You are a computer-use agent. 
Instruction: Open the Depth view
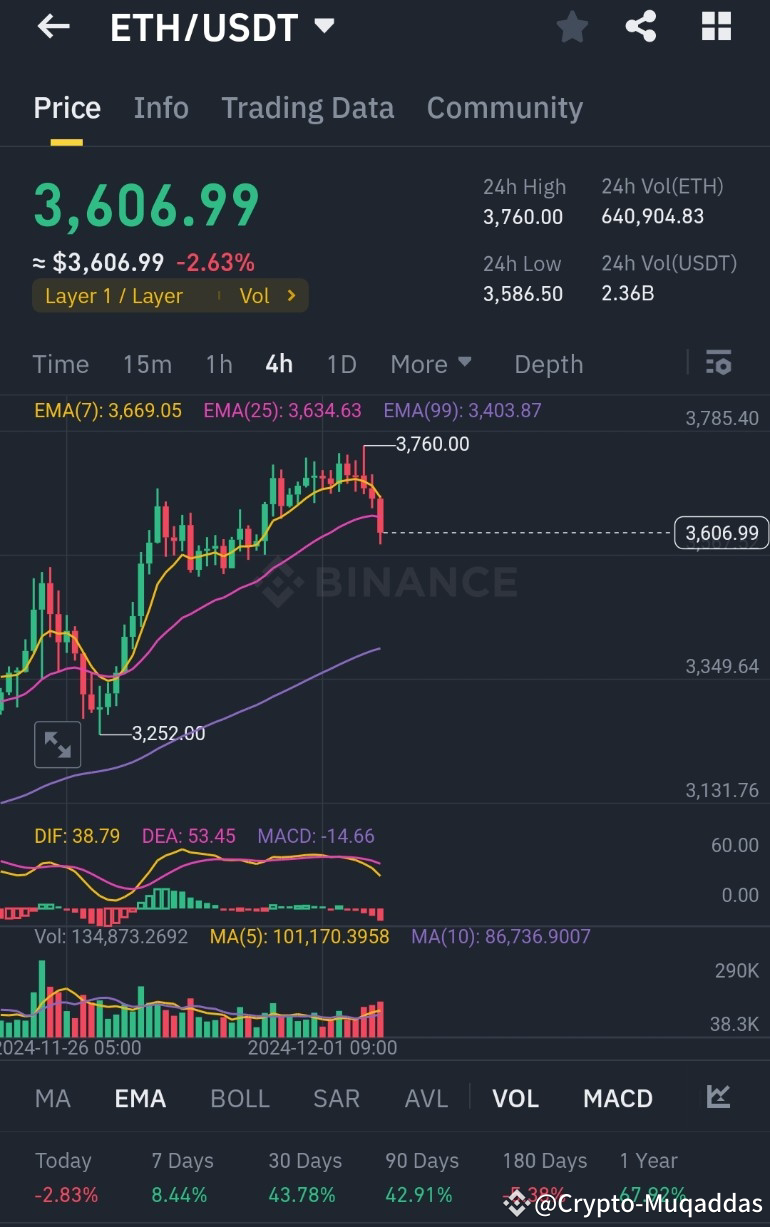[x=548, y=363]
